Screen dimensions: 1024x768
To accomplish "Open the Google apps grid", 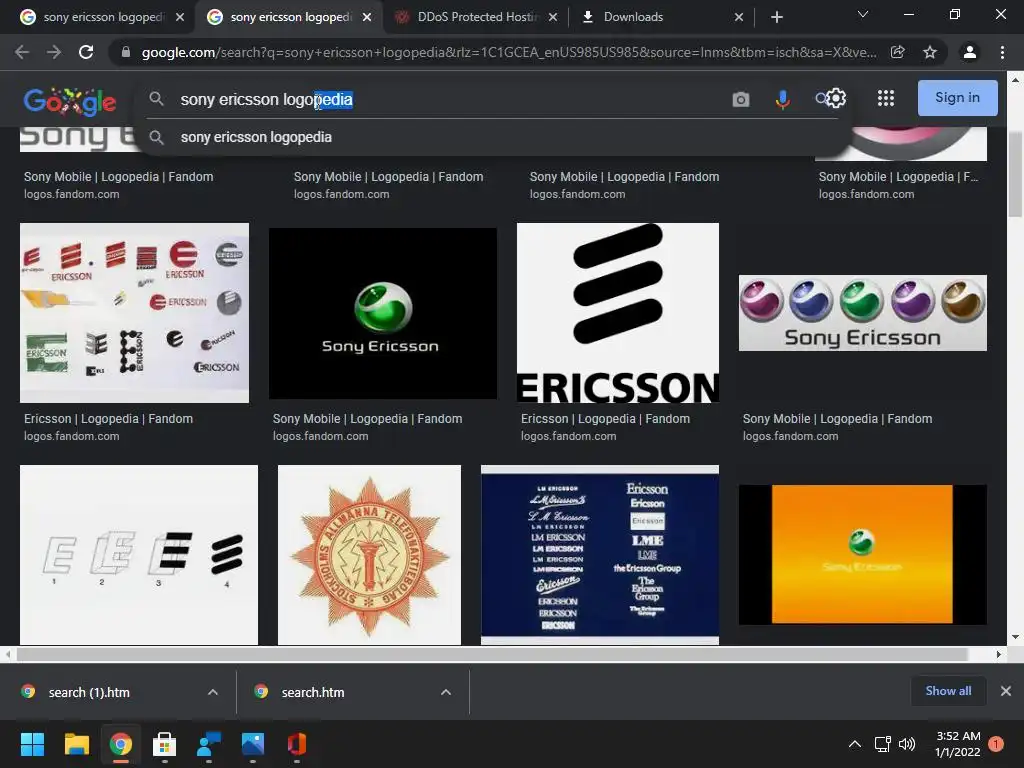I will tap(886, 98).
